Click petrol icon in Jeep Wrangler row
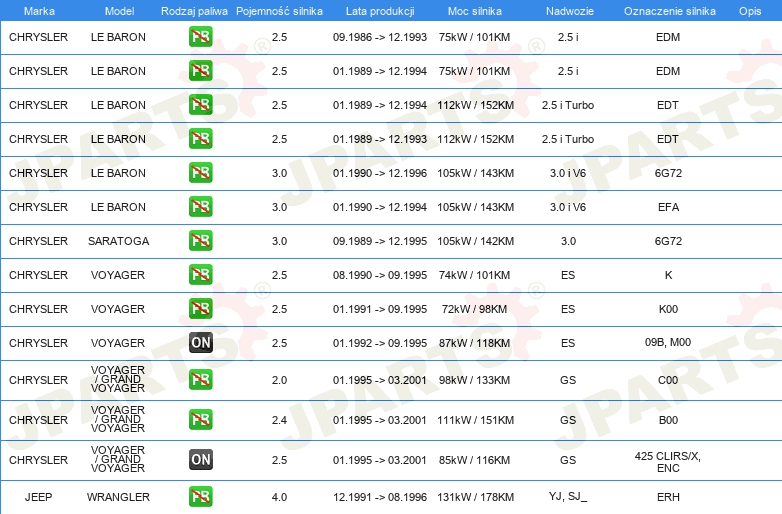The image size is (782, 514). [x=200, y=497]
